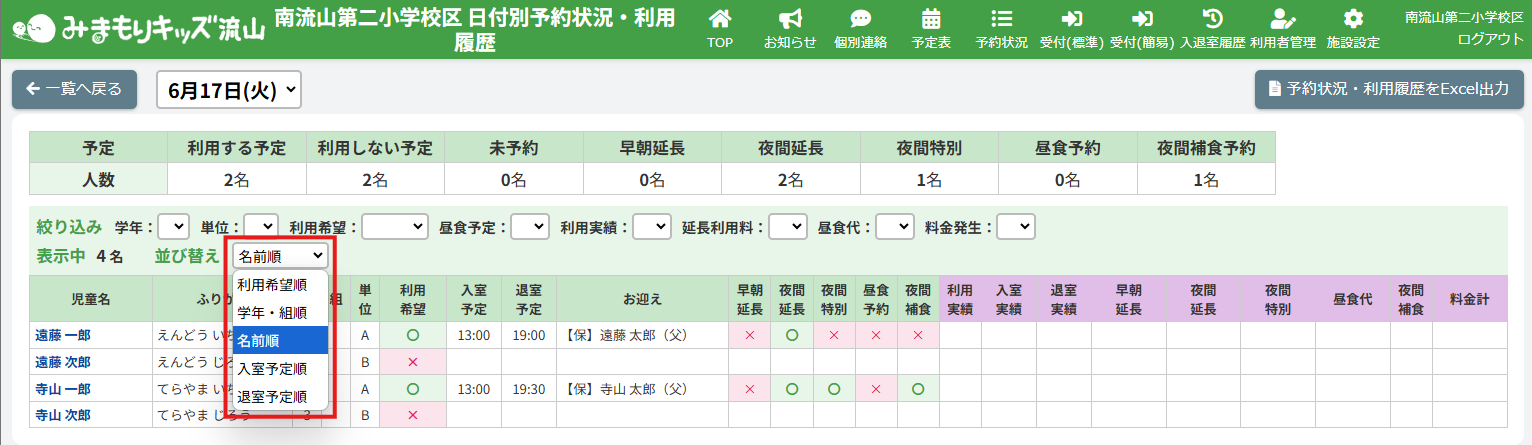The height and width of the screenshot is (445, 1532).
Task: Click 一覧へ戻る back button
Action: pyautogui.click(x=74, y=89)
